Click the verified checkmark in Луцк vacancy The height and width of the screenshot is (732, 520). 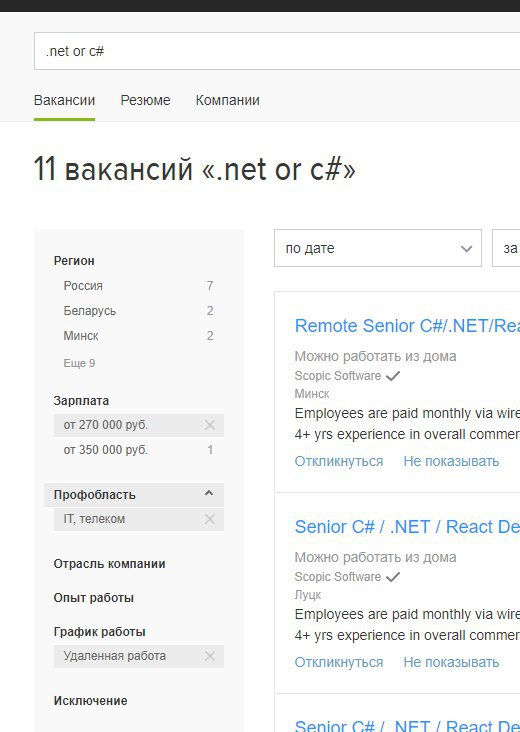pyautogui.click(x=393, y=577)
